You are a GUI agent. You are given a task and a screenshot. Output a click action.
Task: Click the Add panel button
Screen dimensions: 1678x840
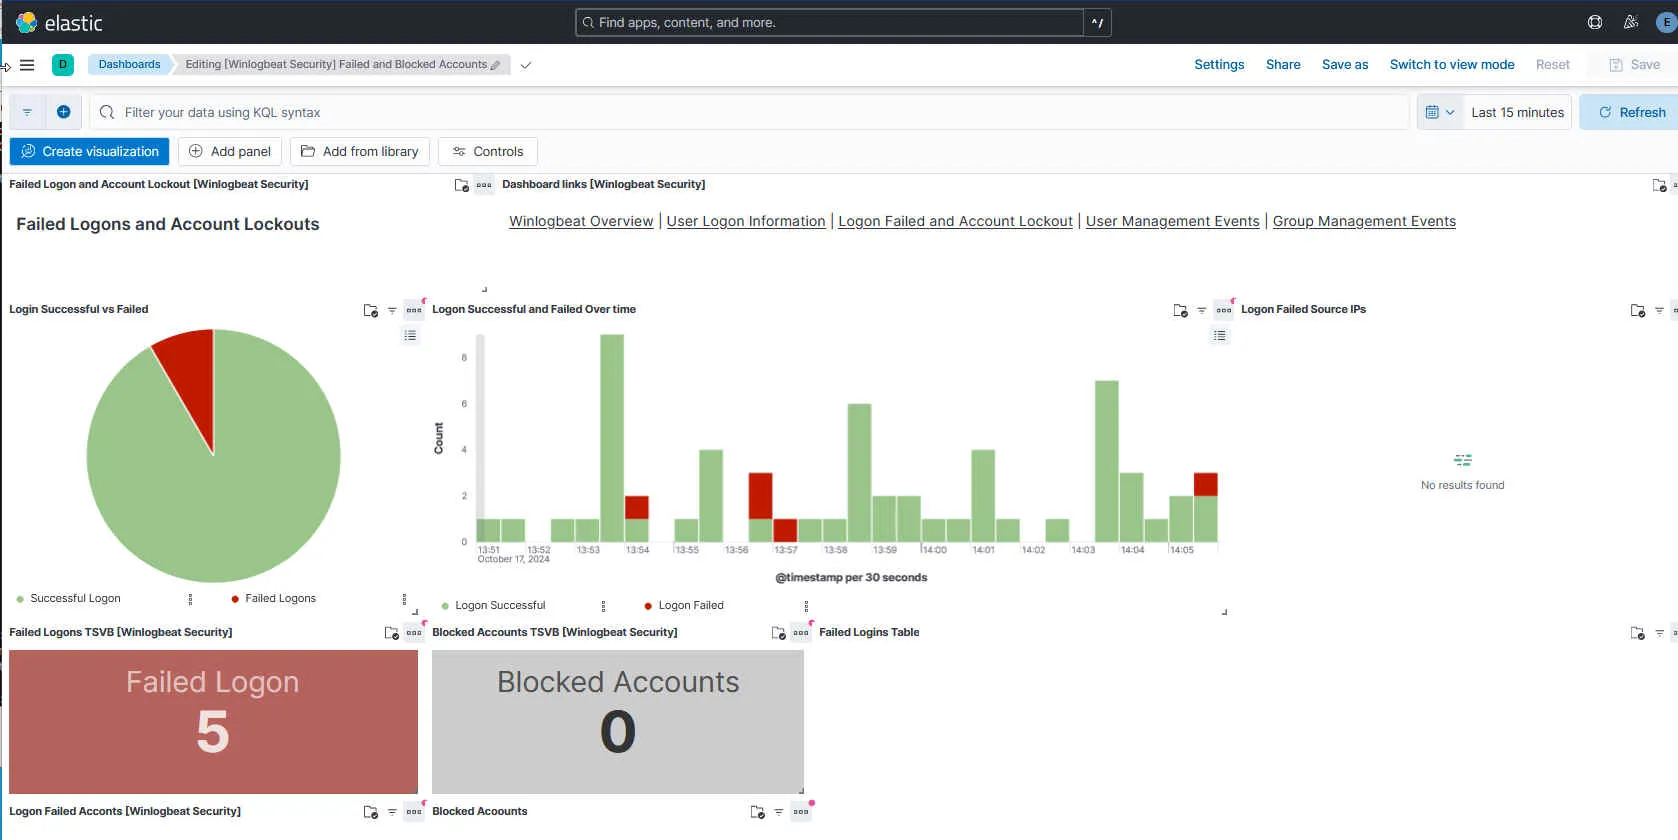point(230,151)
